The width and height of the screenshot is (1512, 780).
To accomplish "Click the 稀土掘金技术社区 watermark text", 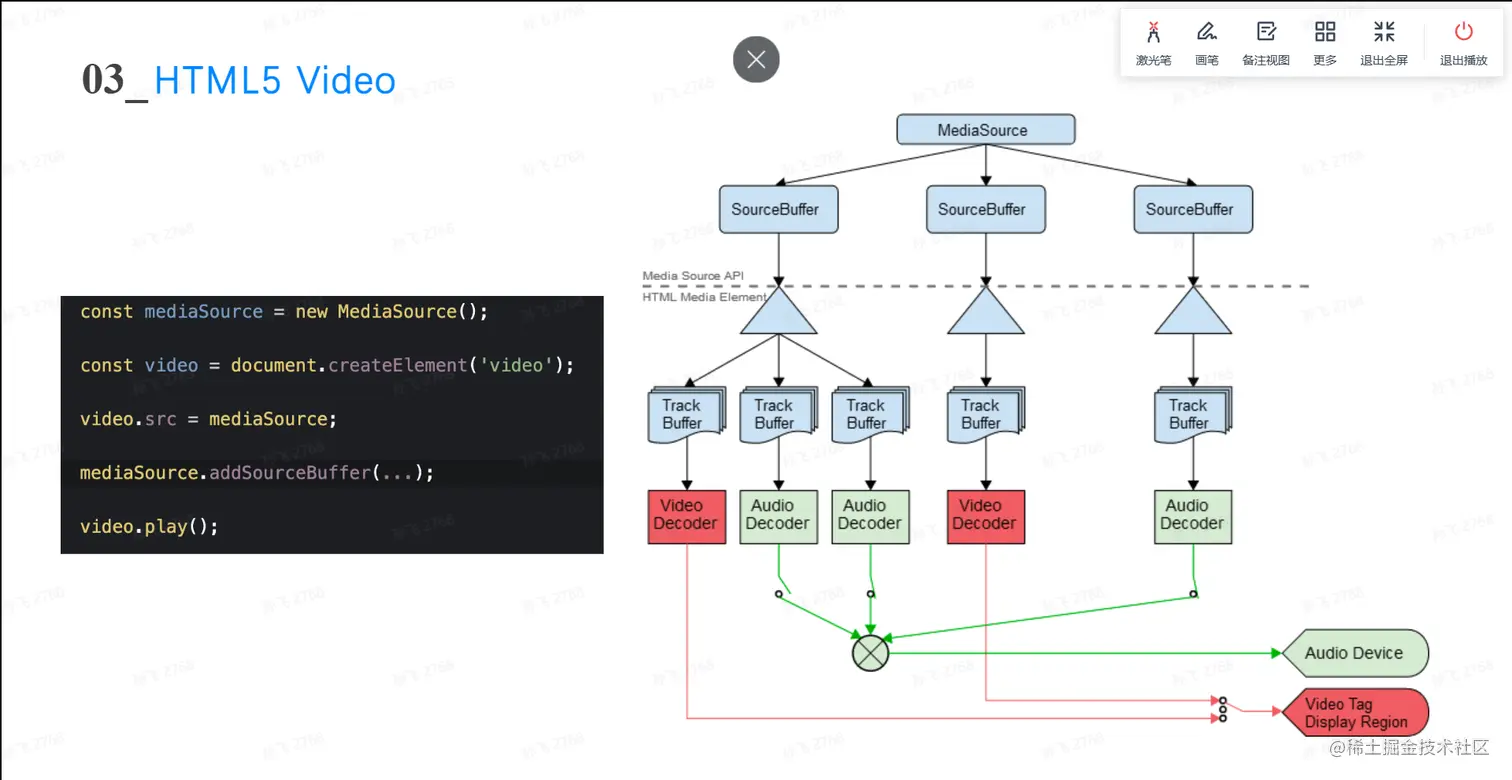I will [1410, 747].
